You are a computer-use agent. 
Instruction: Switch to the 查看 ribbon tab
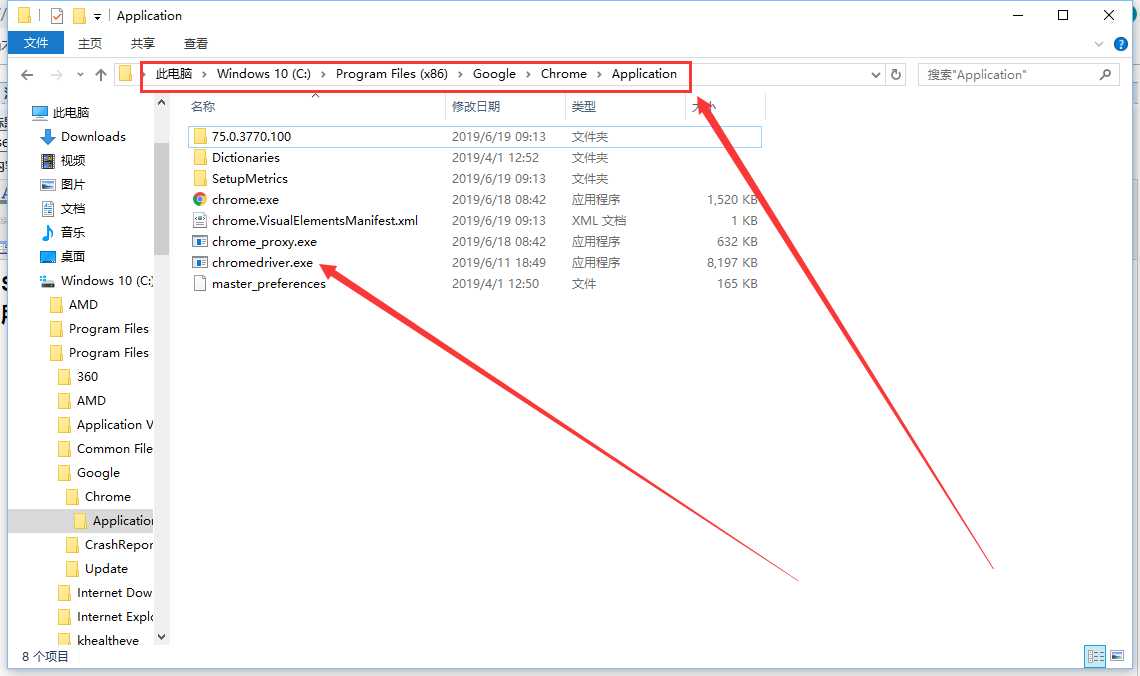[196, 44]
